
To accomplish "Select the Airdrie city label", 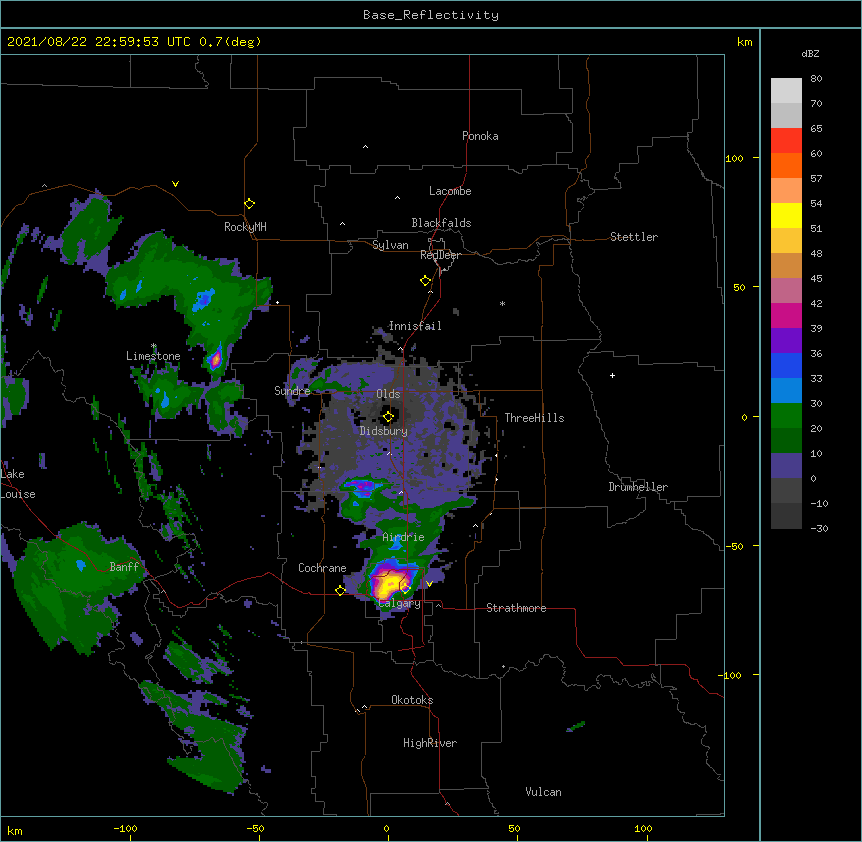I will point(403,537).
